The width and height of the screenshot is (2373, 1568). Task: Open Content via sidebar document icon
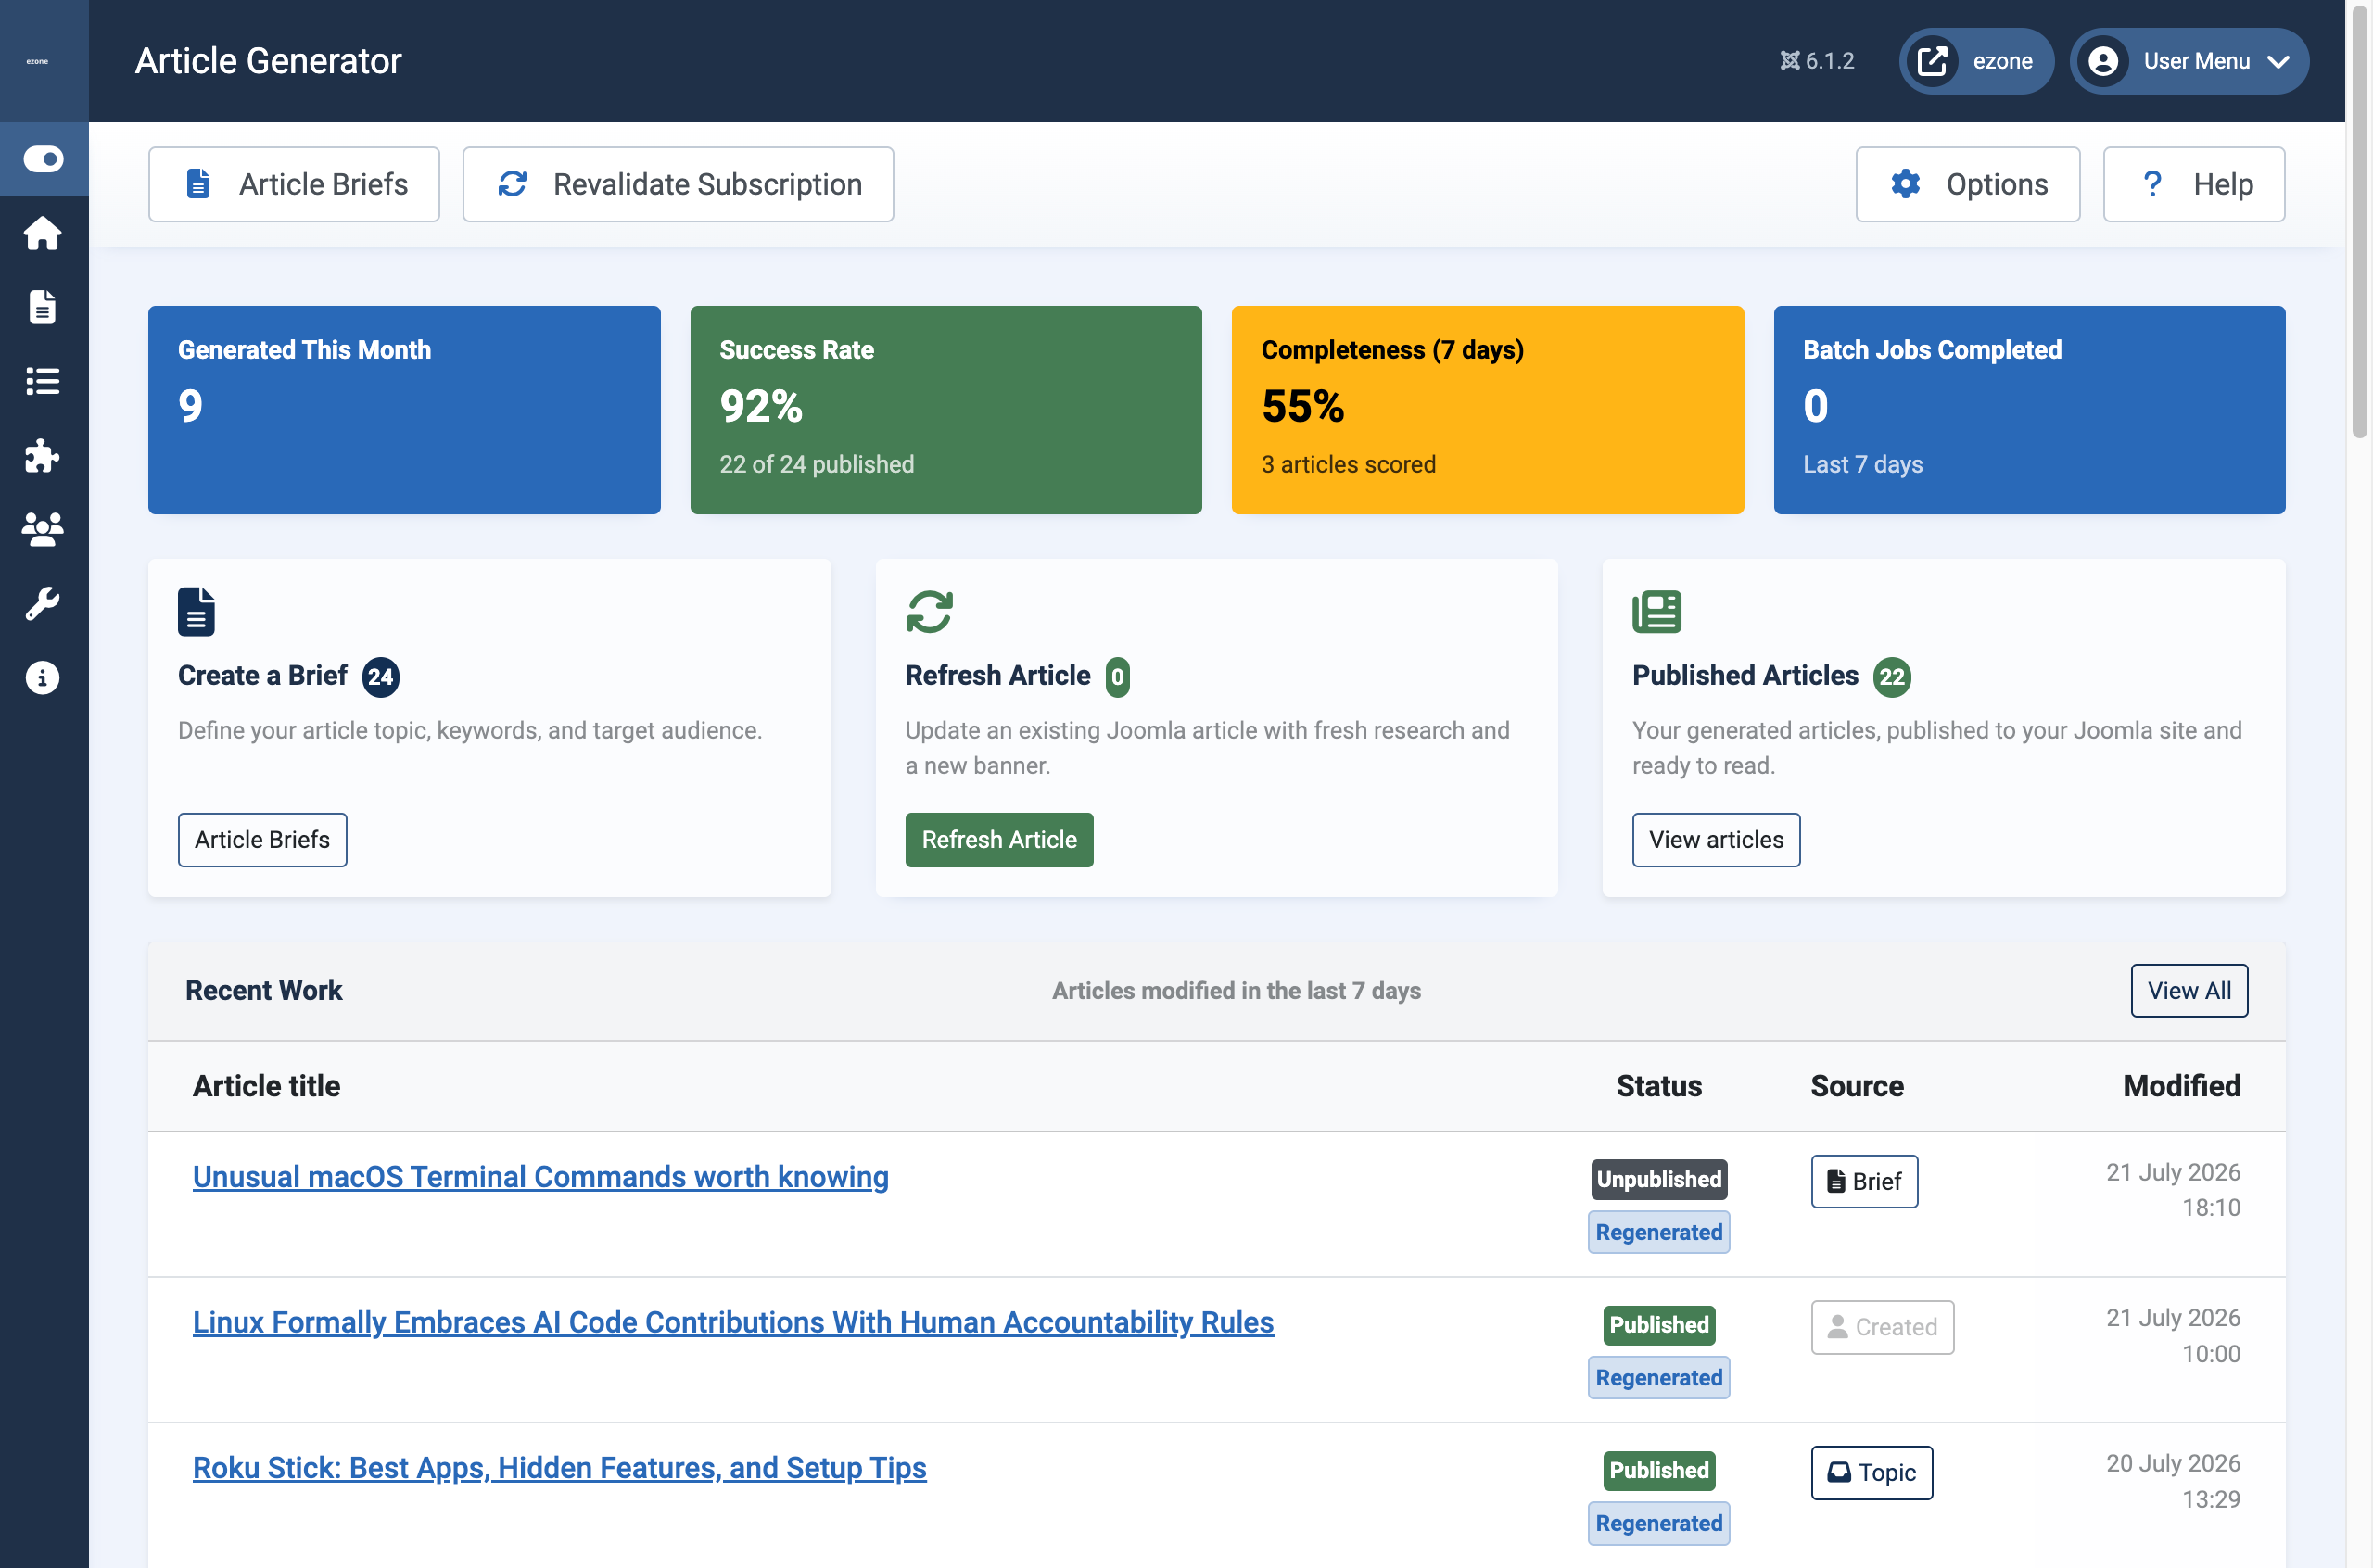pyautogui.click(x=43, y=307)
